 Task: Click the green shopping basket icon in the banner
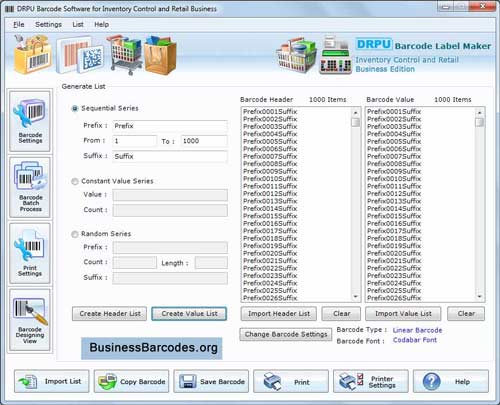pyautogui.click(x=297, y=56)
